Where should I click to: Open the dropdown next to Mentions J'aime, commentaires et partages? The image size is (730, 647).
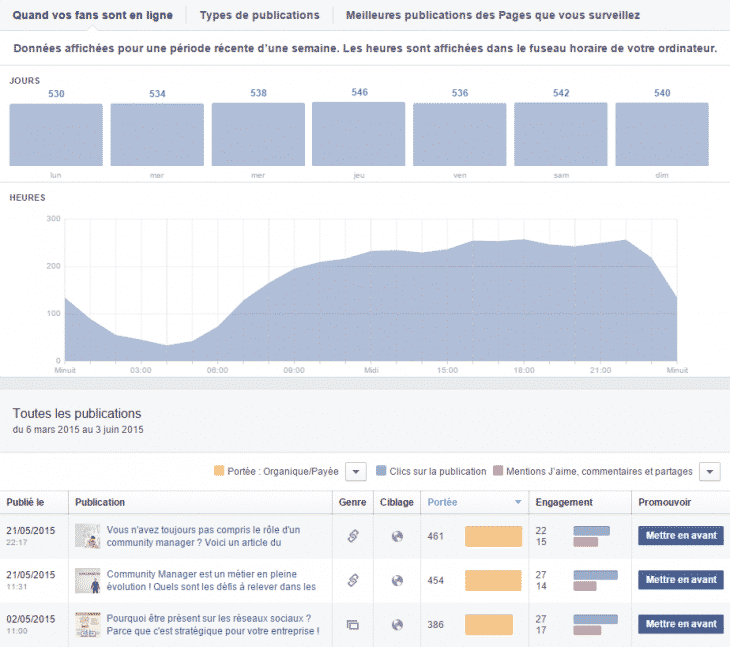coord(709,471)
